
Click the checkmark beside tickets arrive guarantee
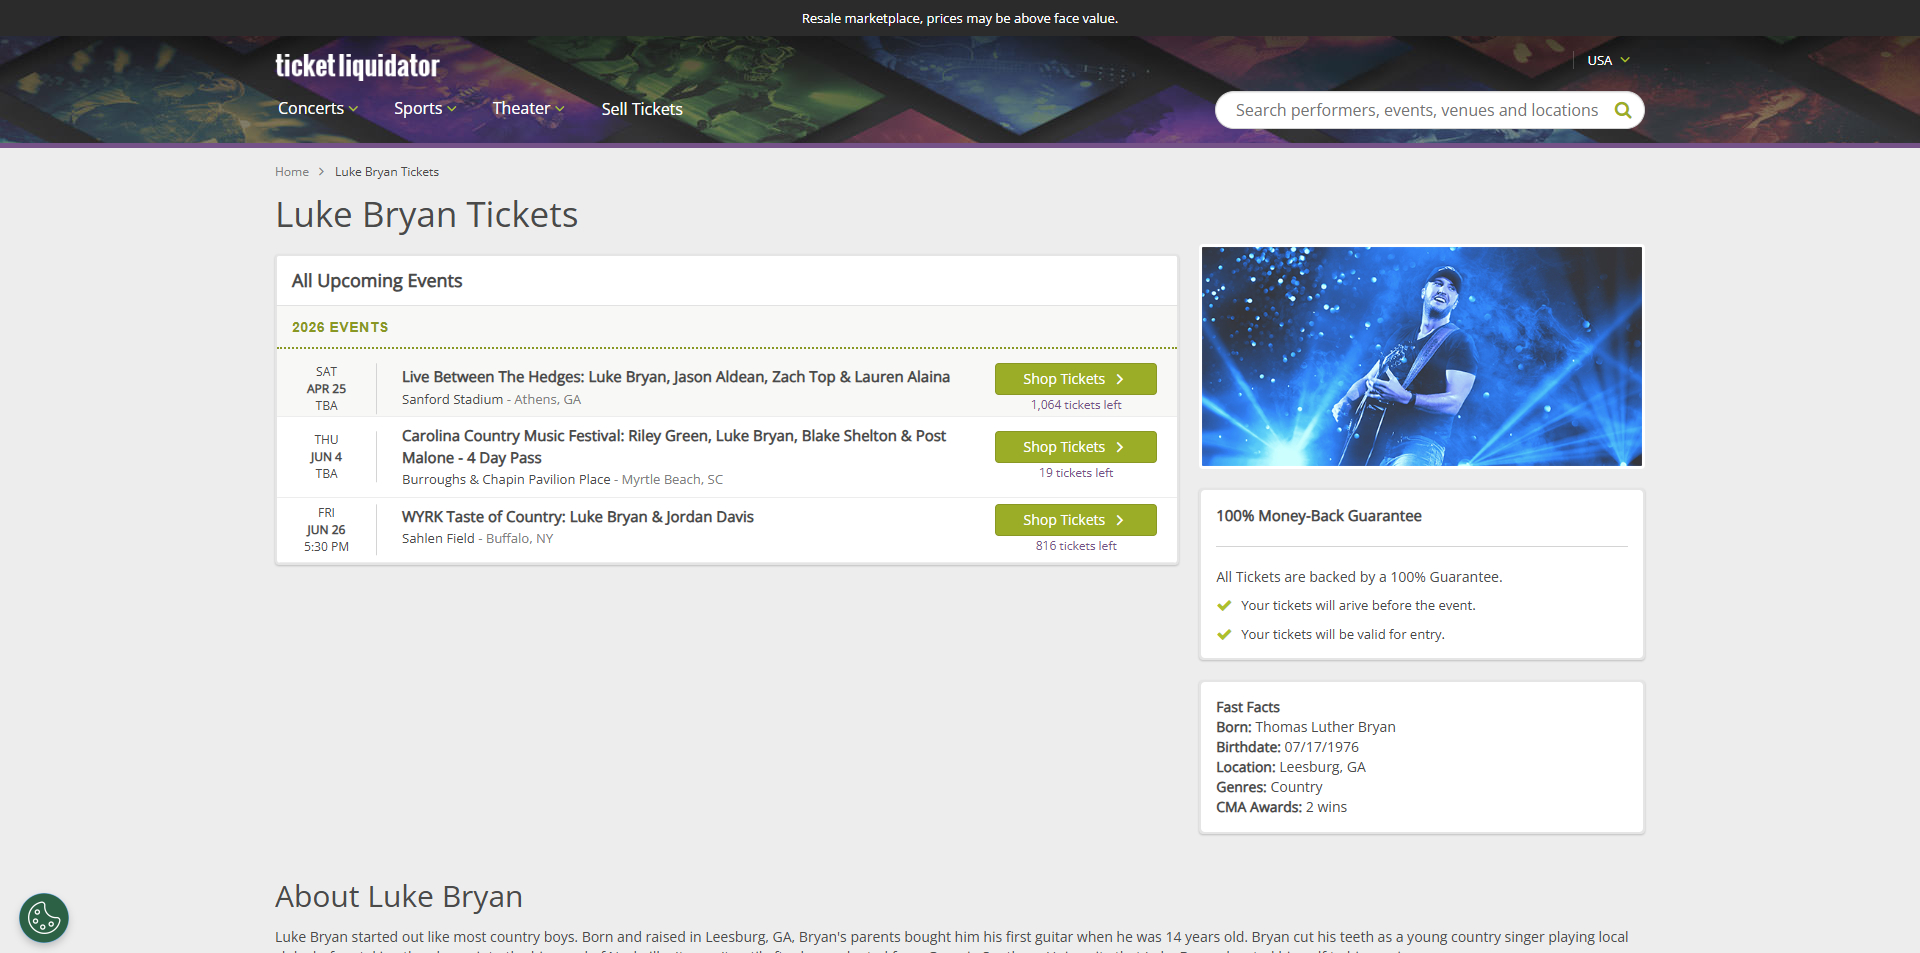(1224, 605)
